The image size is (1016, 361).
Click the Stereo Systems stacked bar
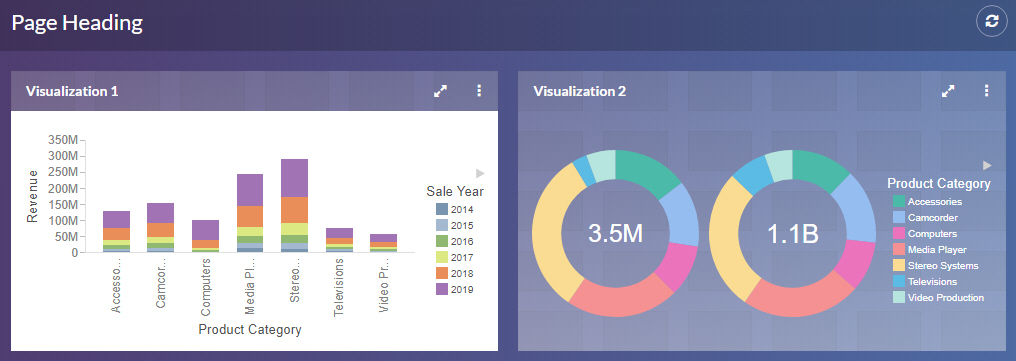[x=294, y=205]
